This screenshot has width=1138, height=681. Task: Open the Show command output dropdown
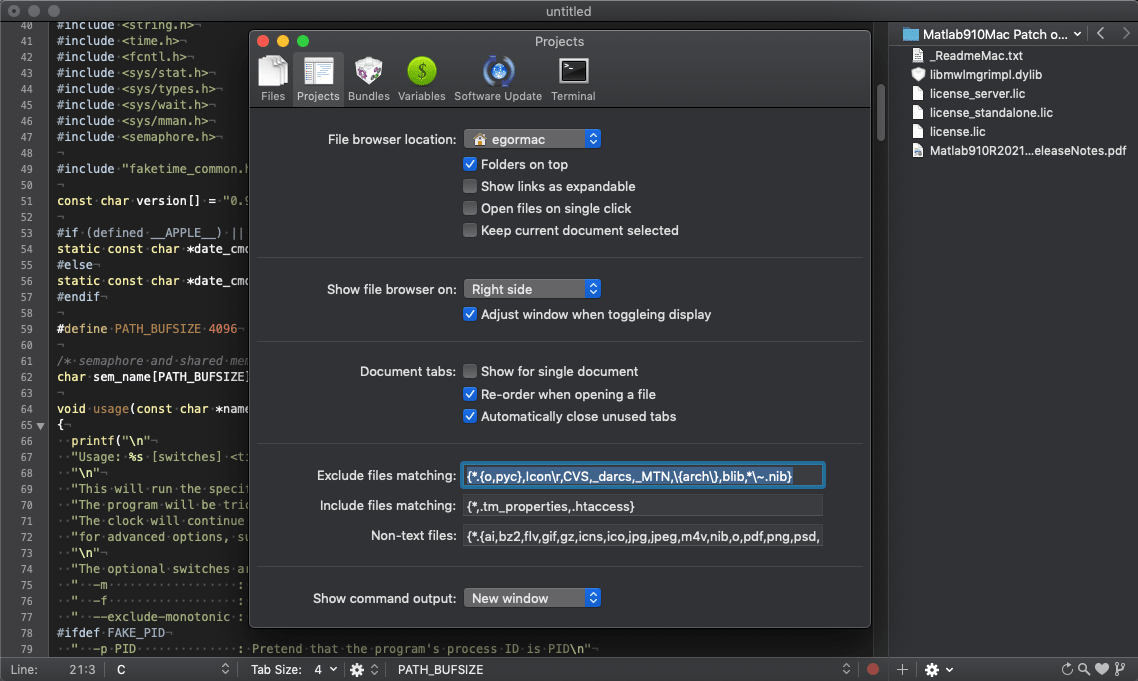[532, 598]
